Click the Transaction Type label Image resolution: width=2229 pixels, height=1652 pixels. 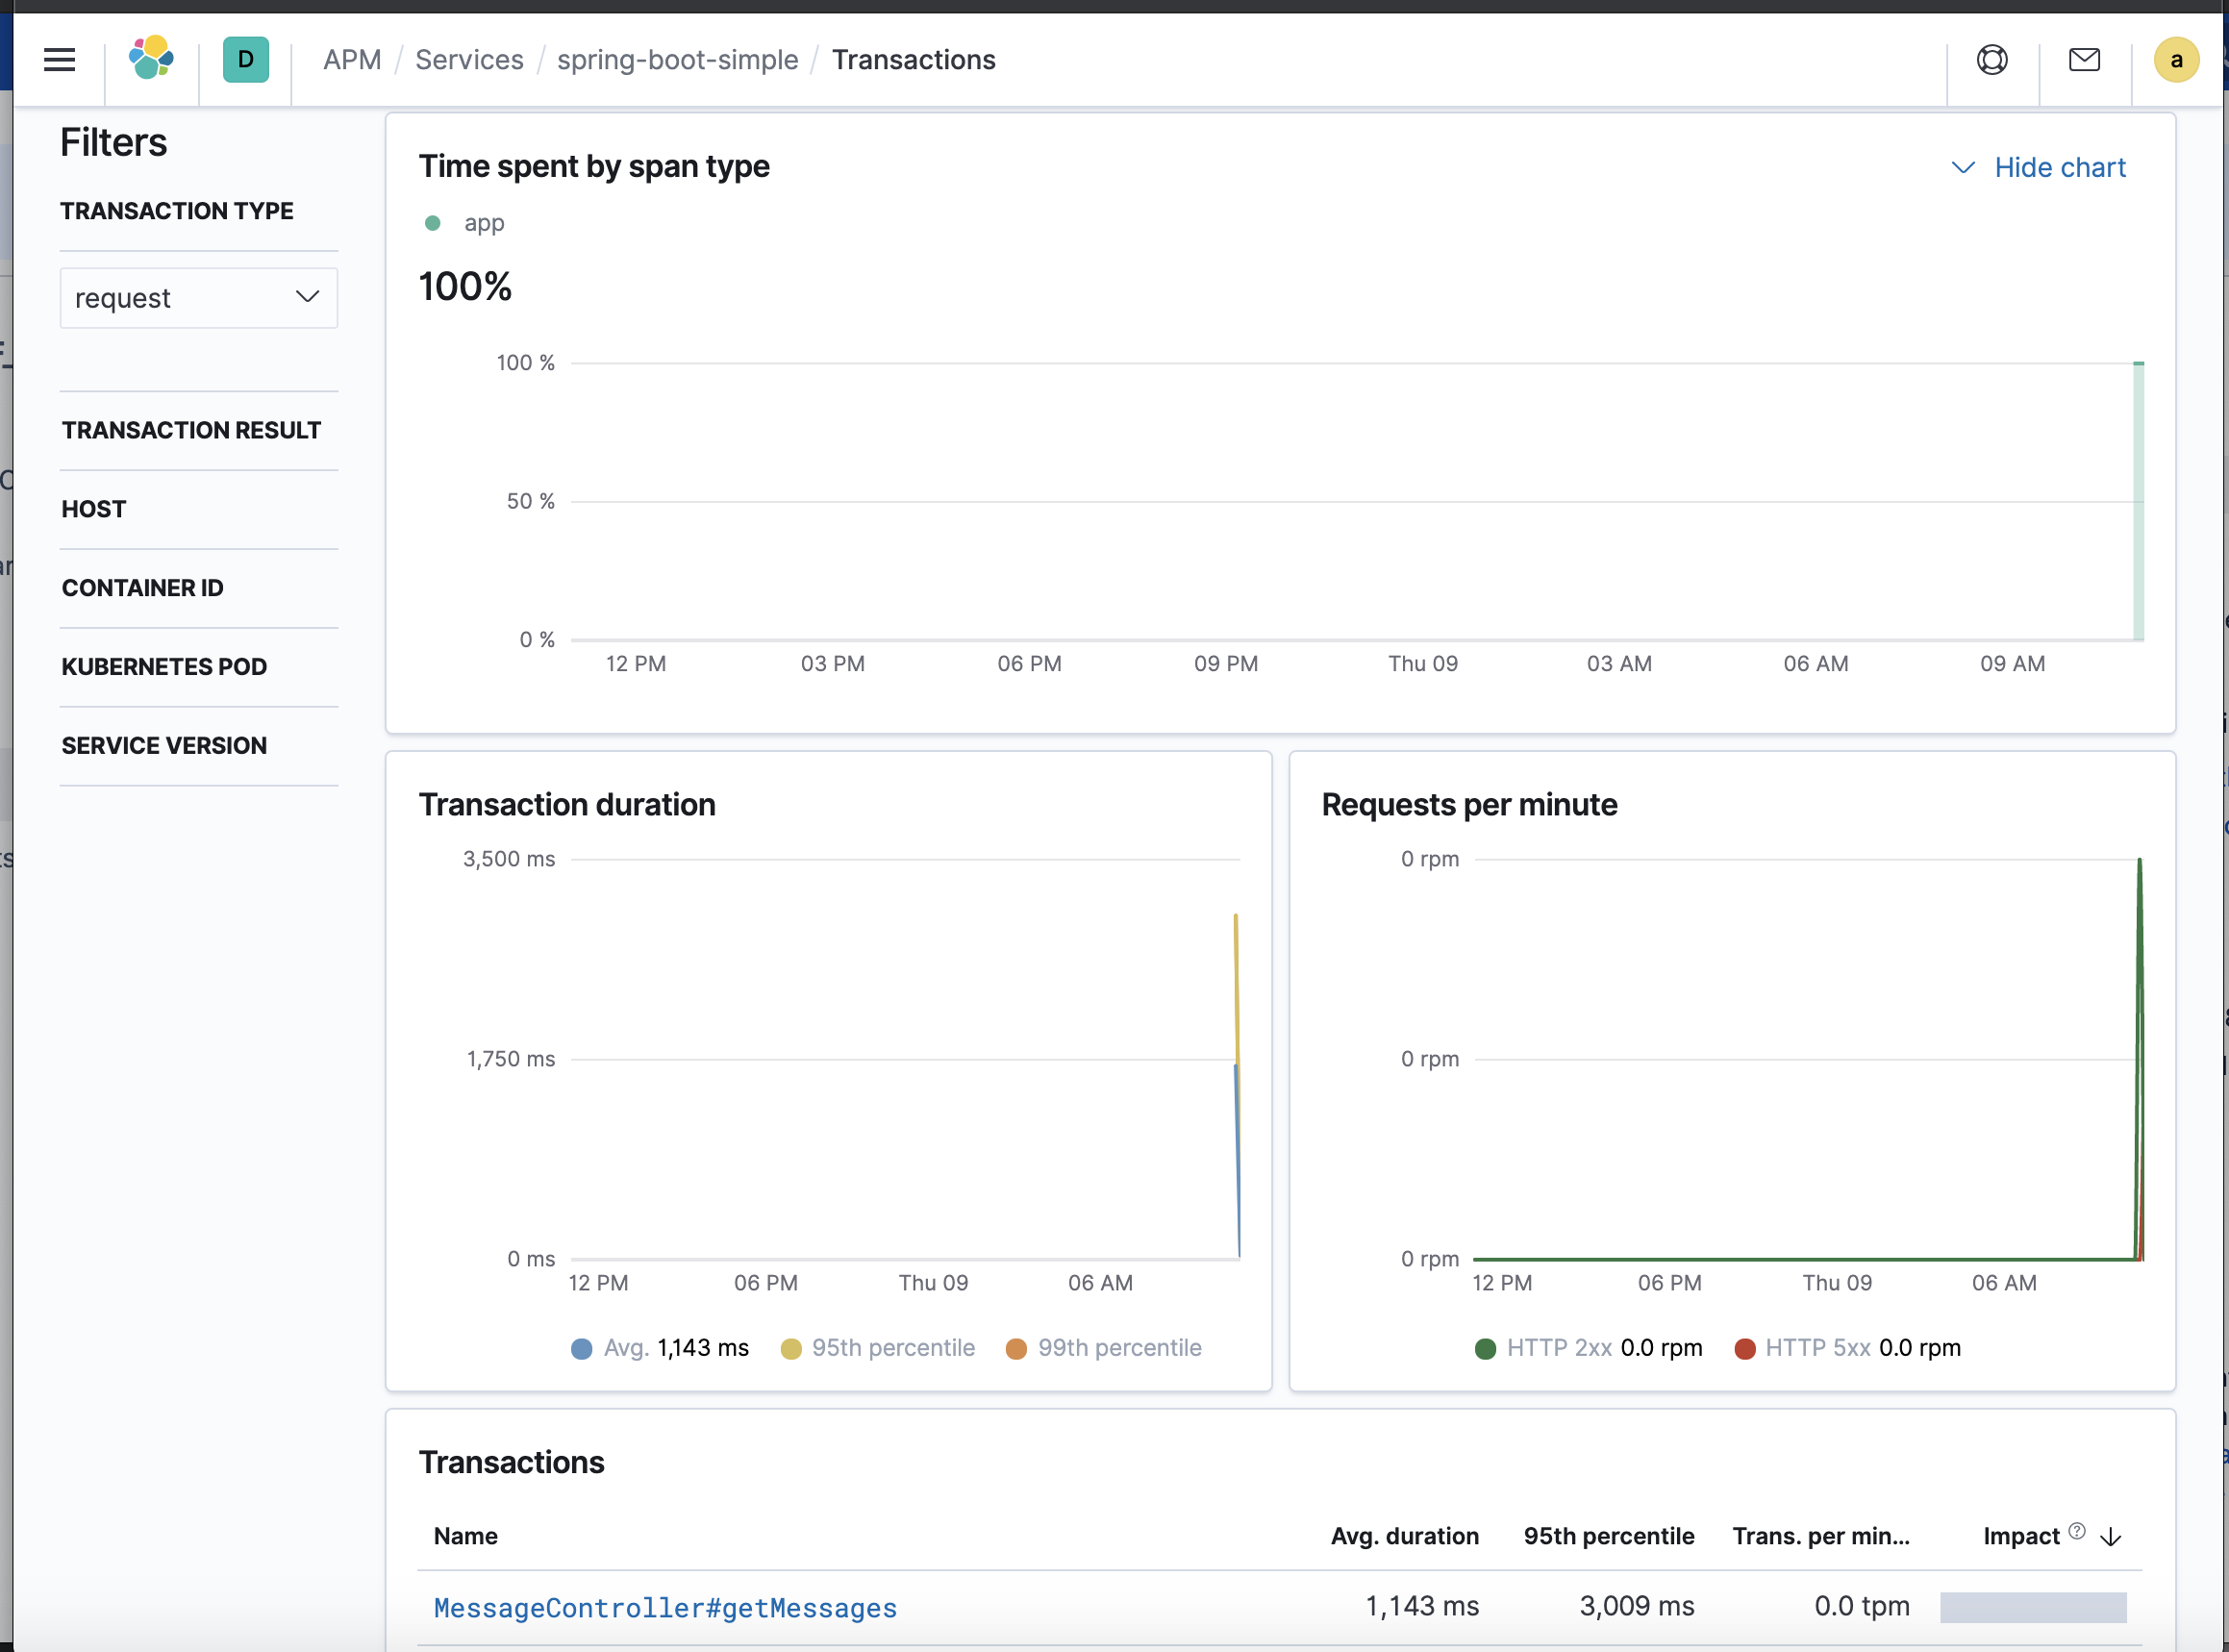[x=177, y=211]
